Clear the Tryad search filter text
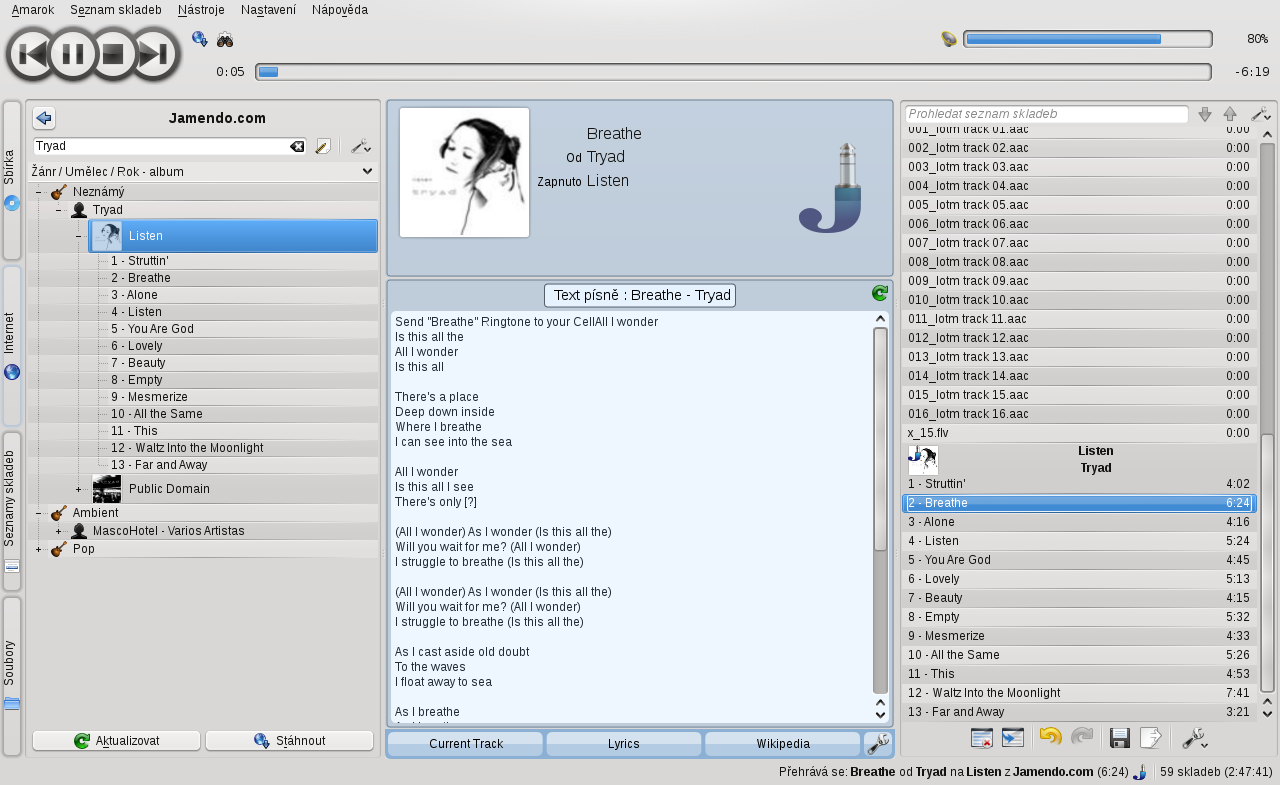The height and width of the screenshot is (785, 1280). point(297,146)
